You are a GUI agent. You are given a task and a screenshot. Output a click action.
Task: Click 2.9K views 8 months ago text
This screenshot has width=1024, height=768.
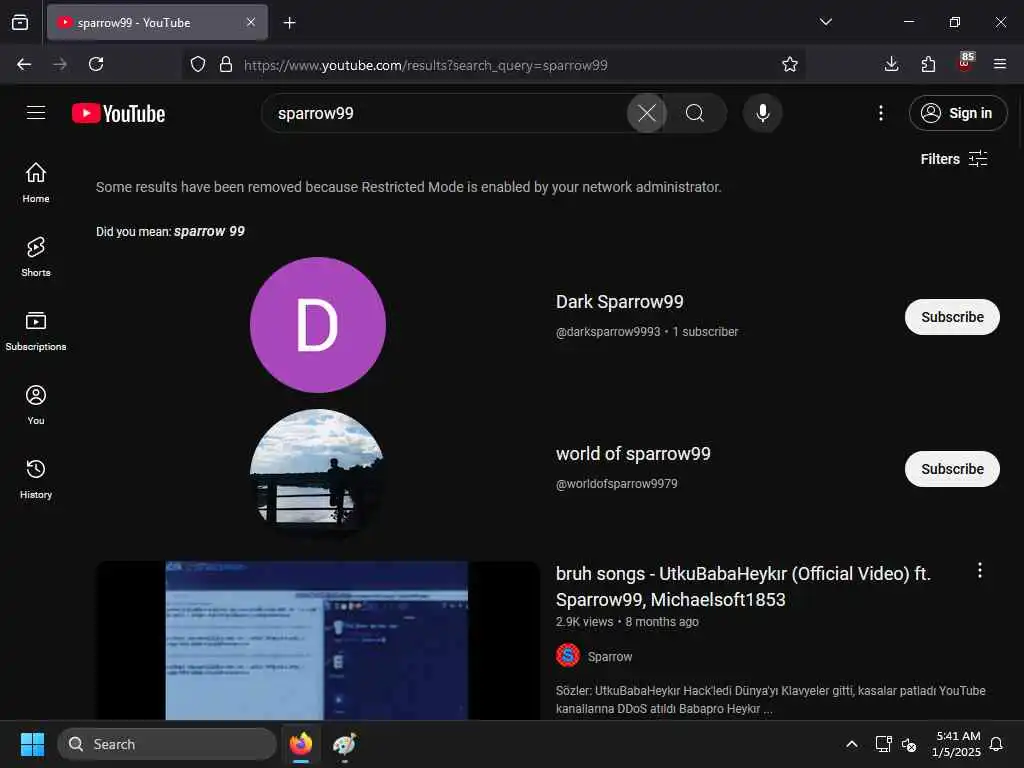click(627, 622)
